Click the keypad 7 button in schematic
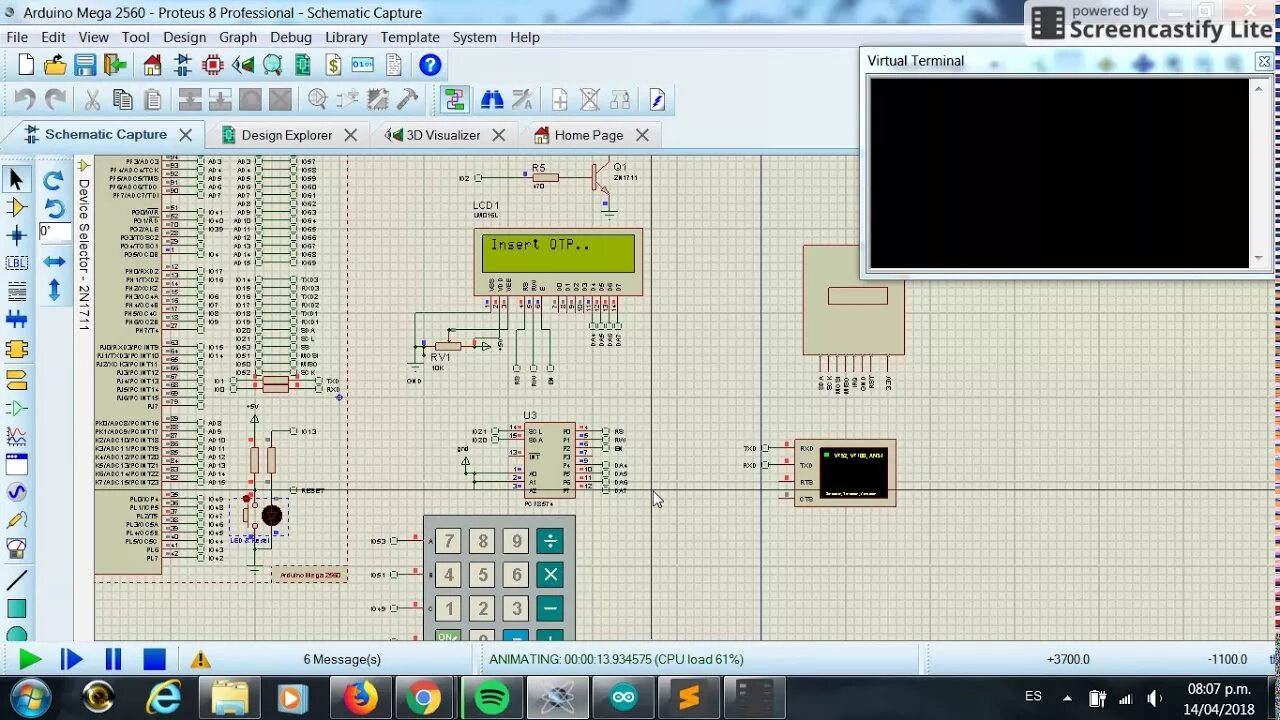Image resolution: width=1280 pixels, height=720 pixels. (449, 541)
